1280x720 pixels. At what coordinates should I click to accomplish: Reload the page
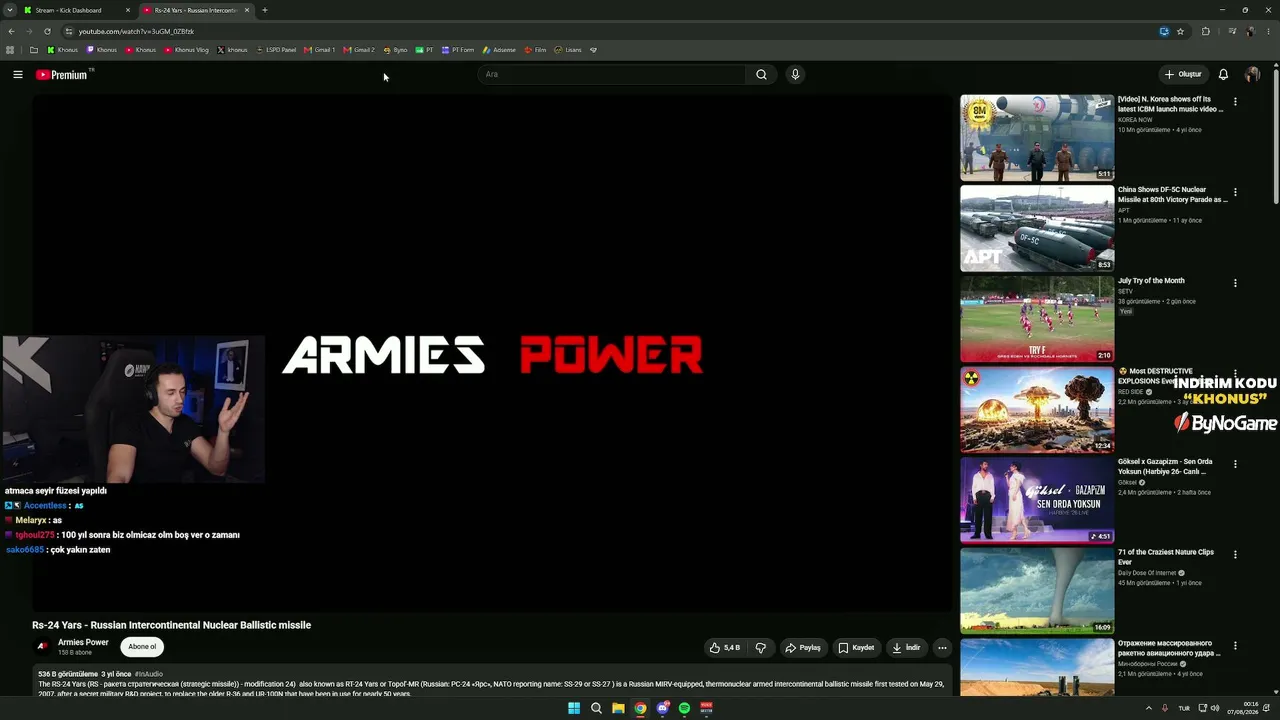(x=47, y=31)
